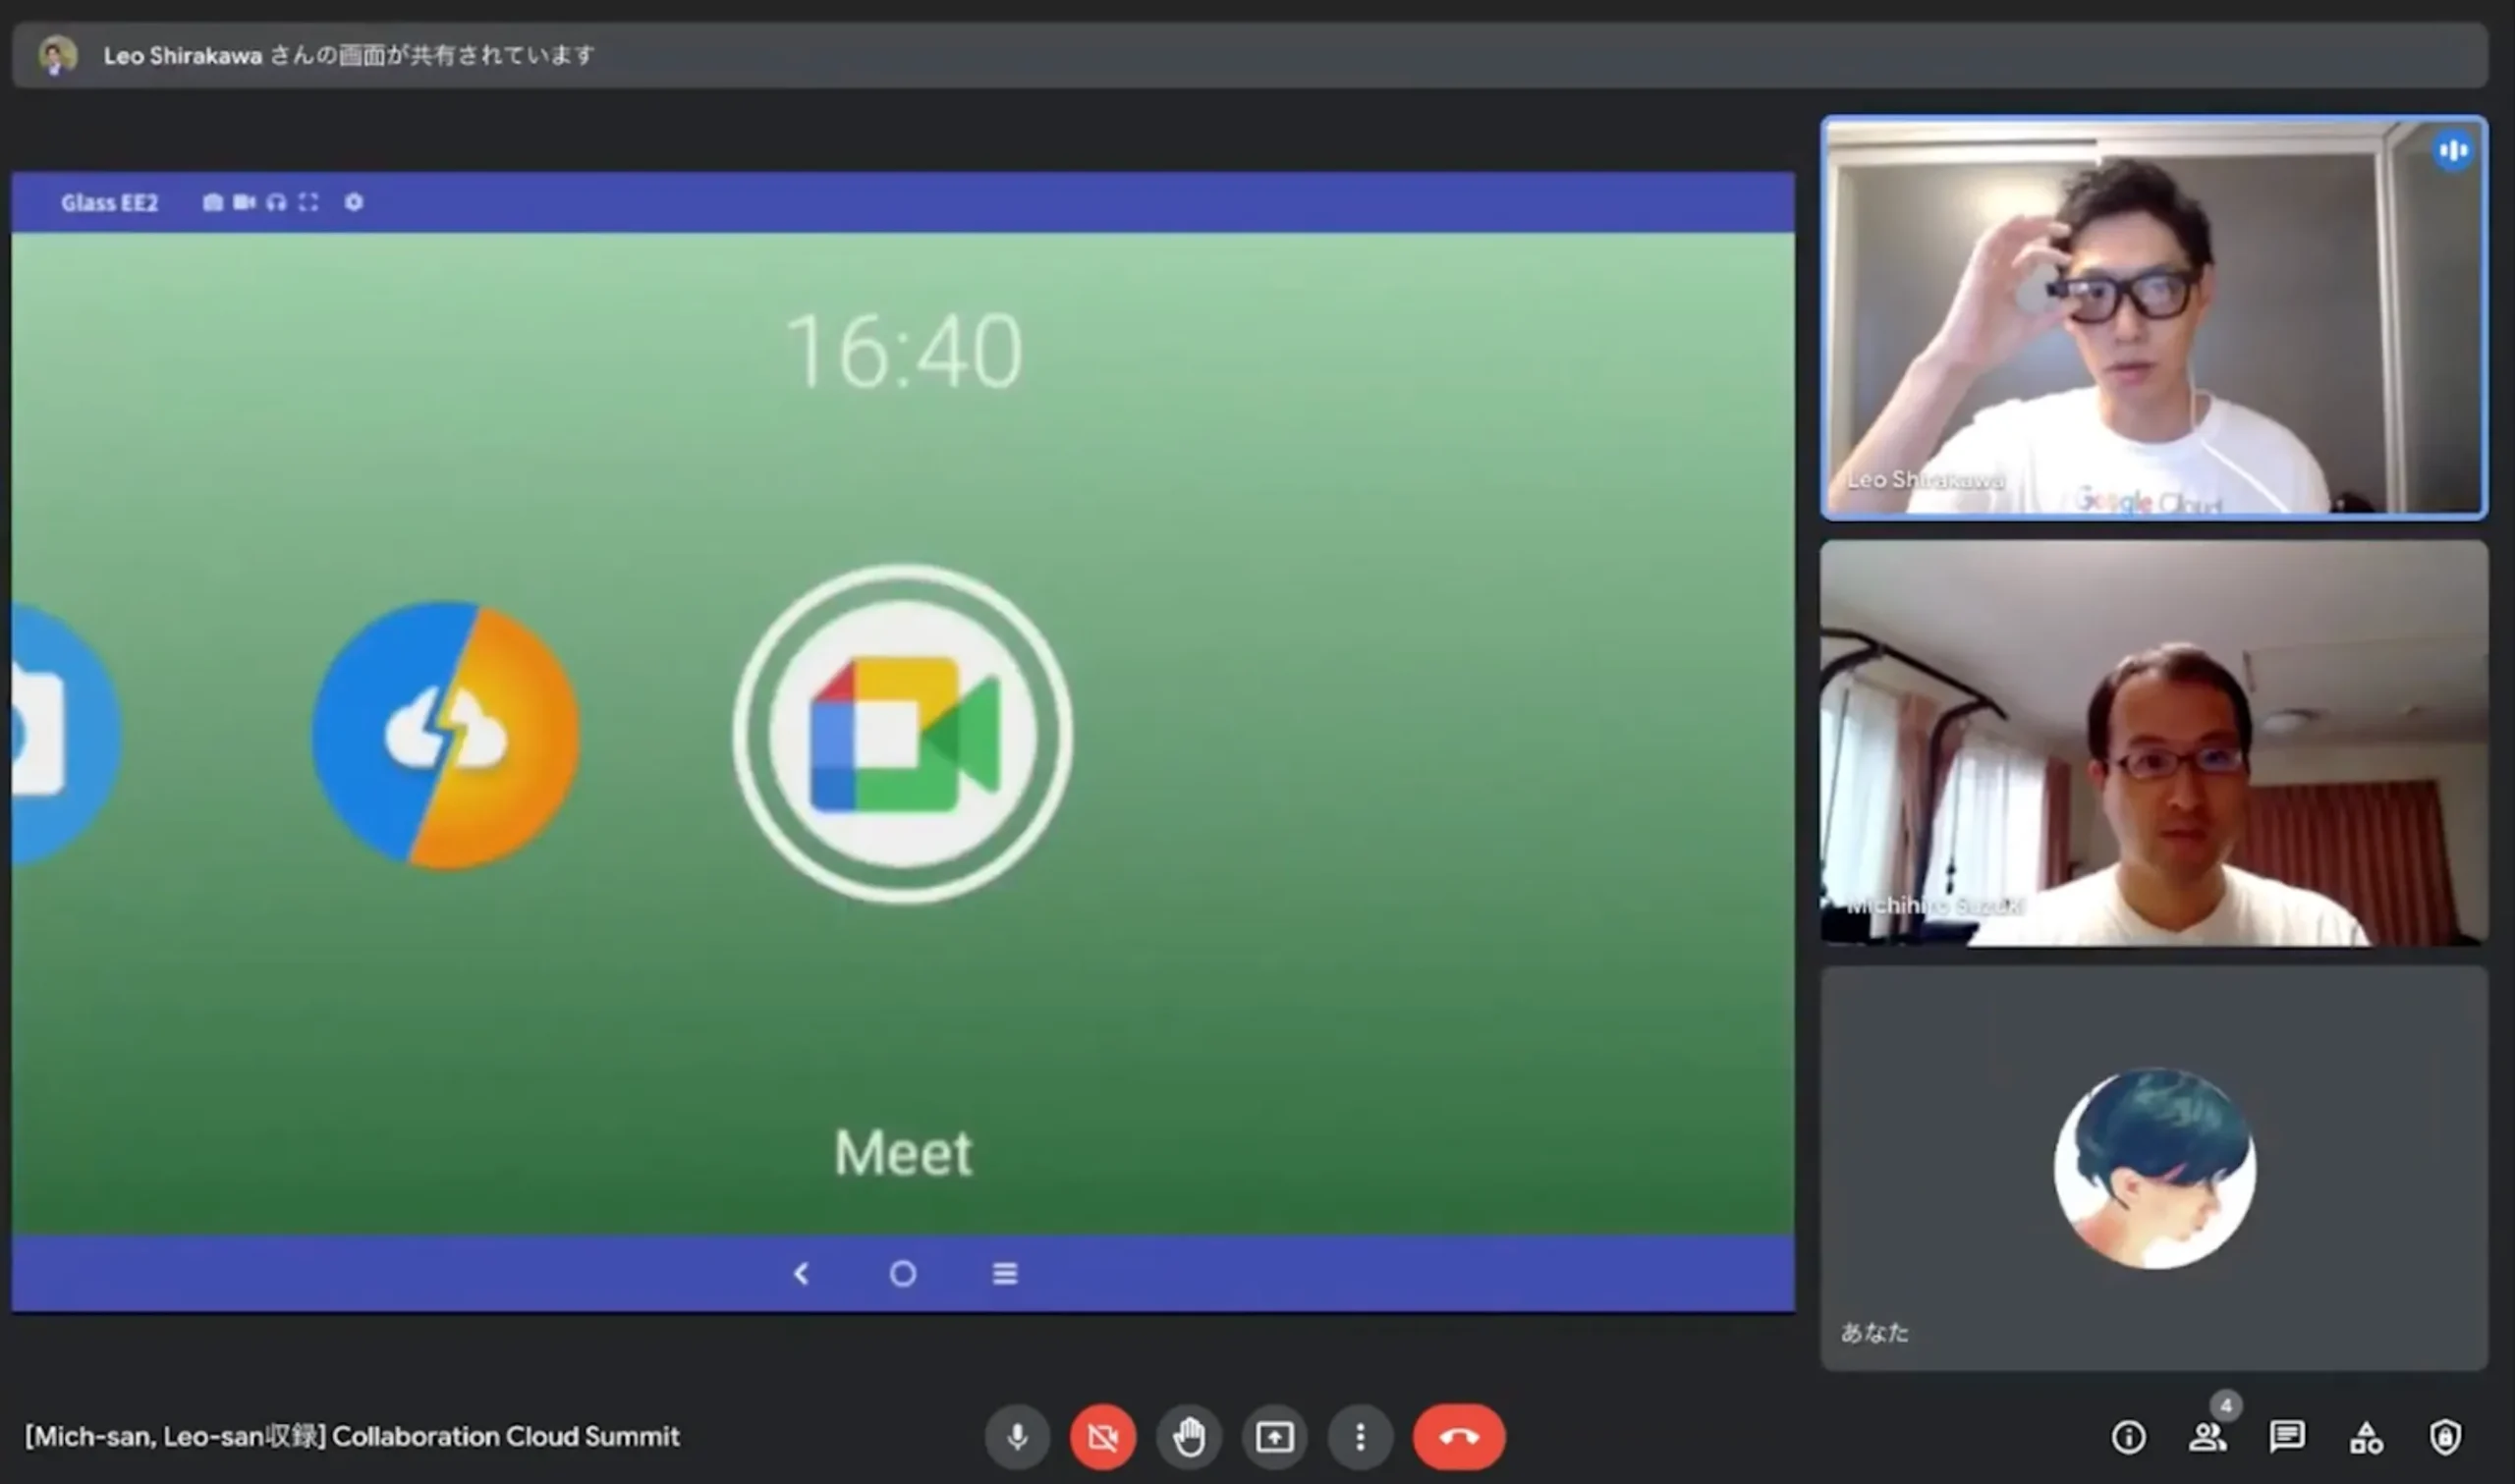Tap the Android recents menu button
Screen dimensions: 2515x1484
(1005, 1273)
